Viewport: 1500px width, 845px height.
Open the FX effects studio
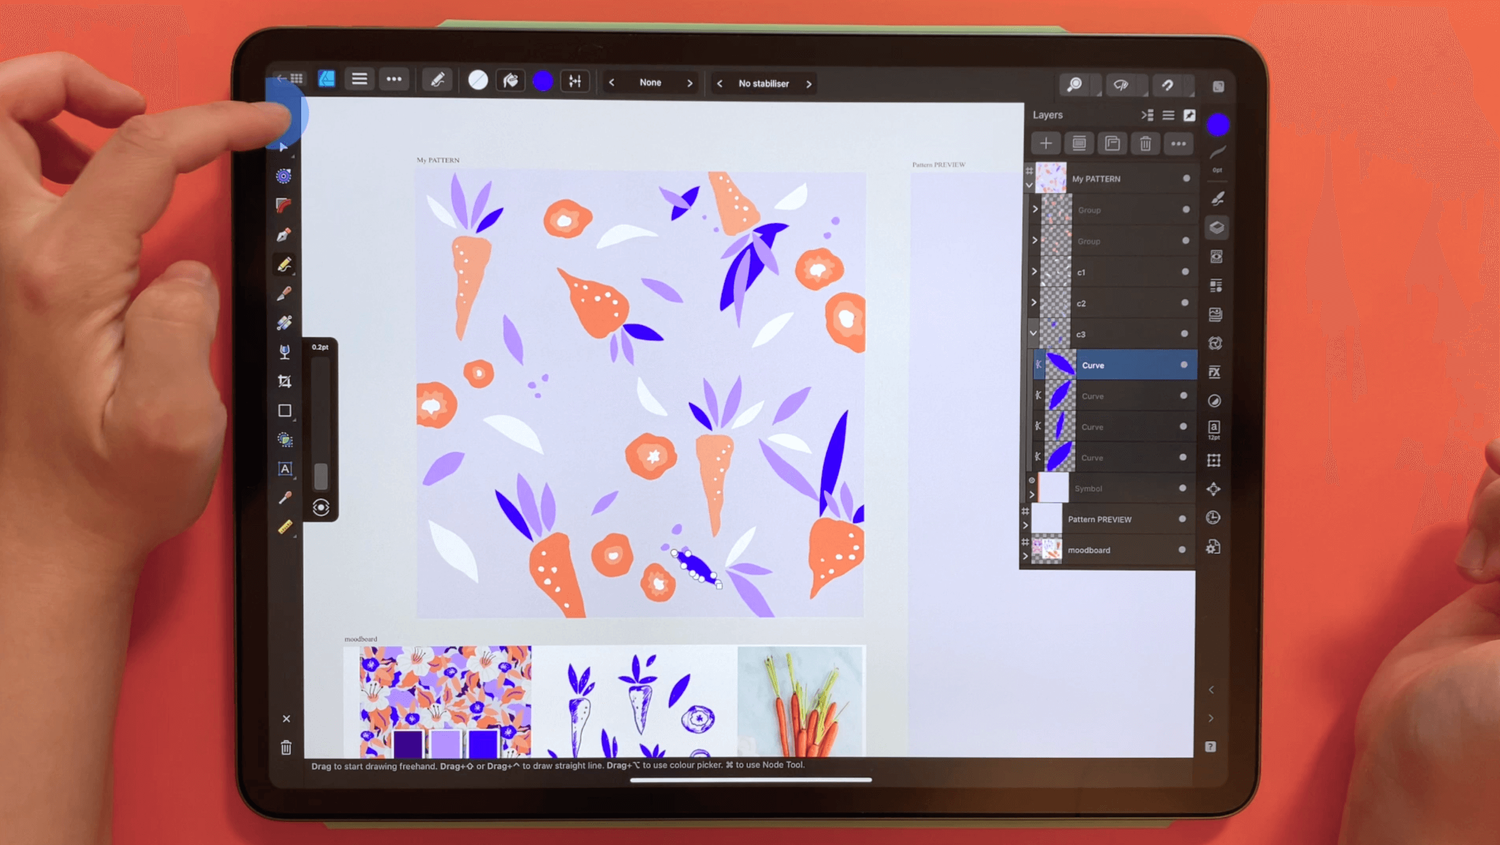(1216, 372)
